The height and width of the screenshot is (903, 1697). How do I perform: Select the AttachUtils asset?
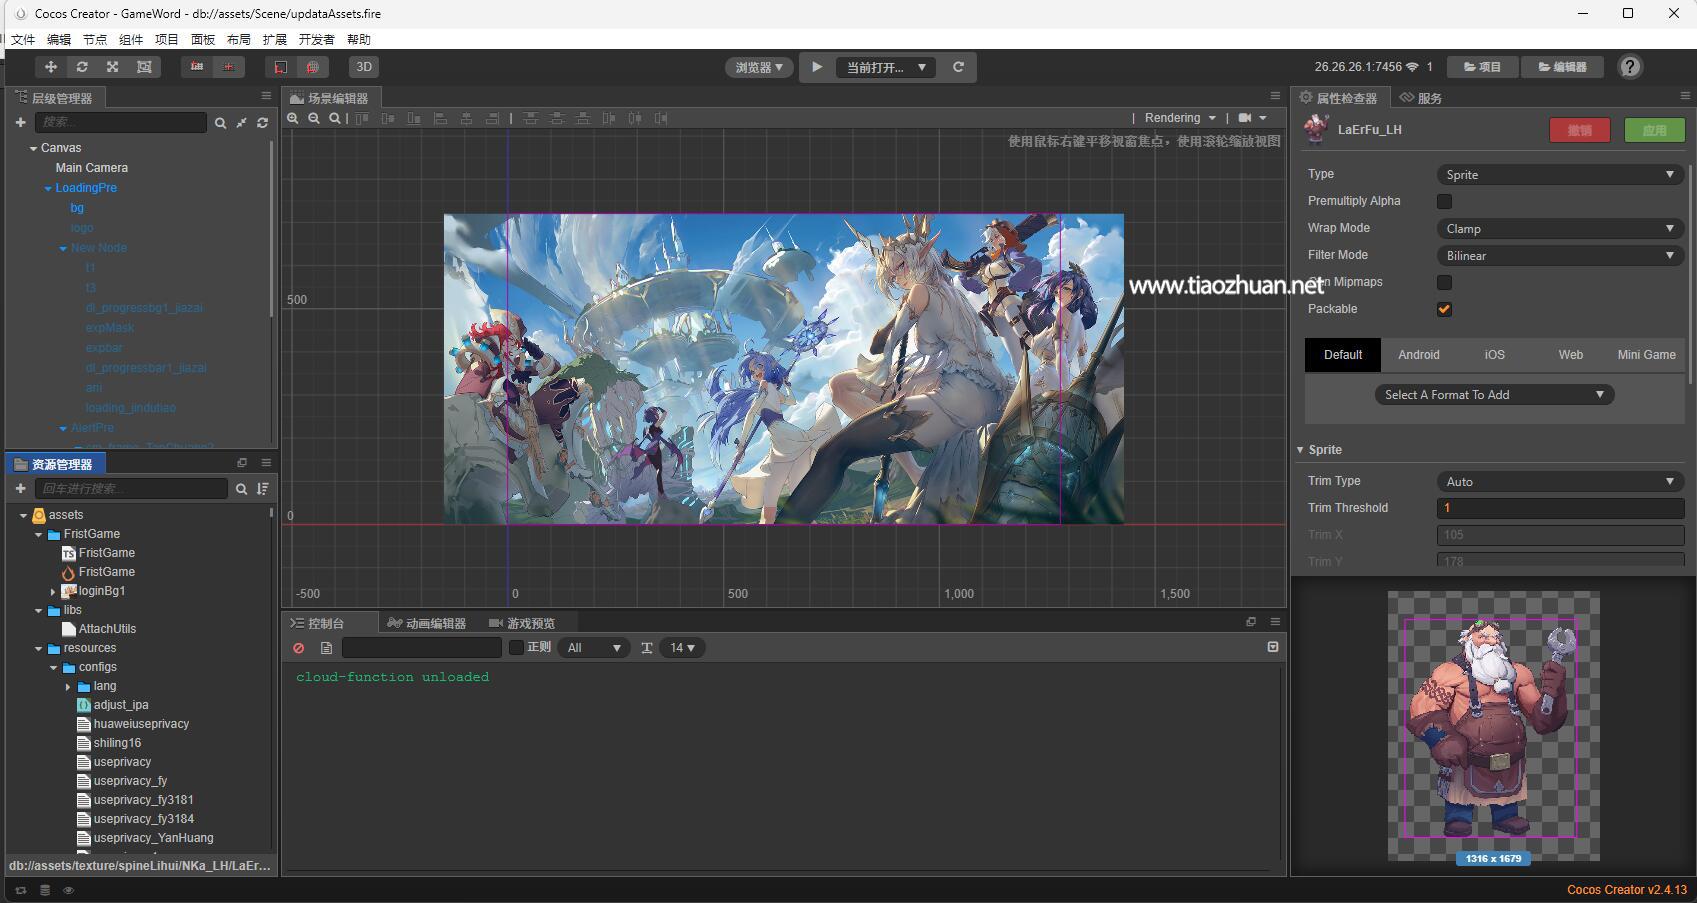[107, 629]
